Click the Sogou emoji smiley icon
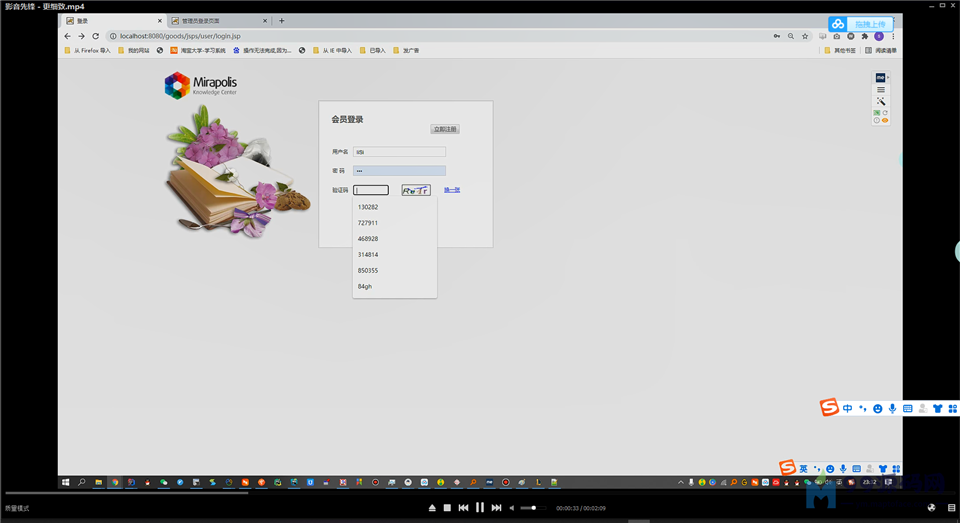 [x=877, y=408]
